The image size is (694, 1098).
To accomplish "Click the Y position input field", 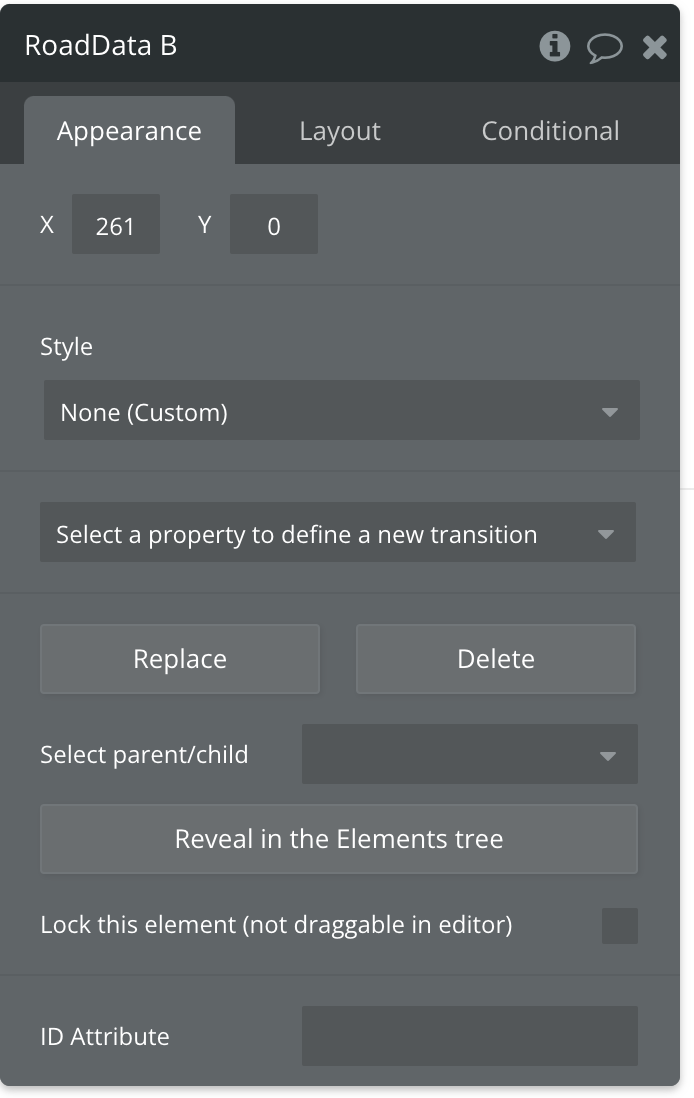I will (x=274, y=225).
